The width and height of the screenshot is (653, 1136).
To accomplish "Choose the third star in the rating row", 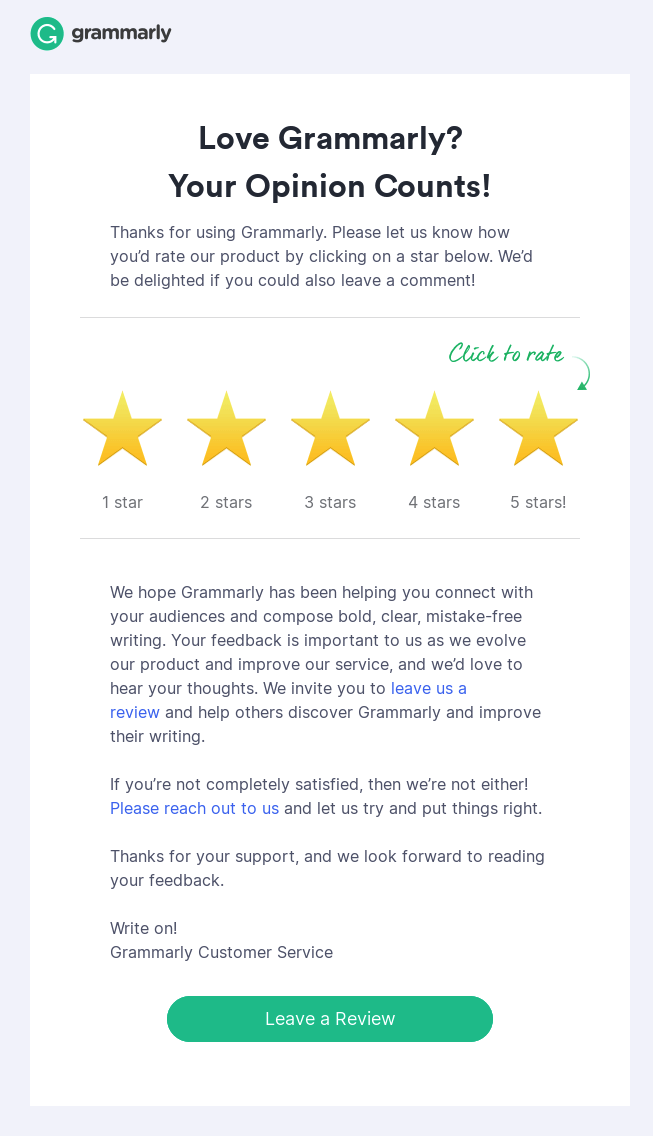I will coord(330,428).
